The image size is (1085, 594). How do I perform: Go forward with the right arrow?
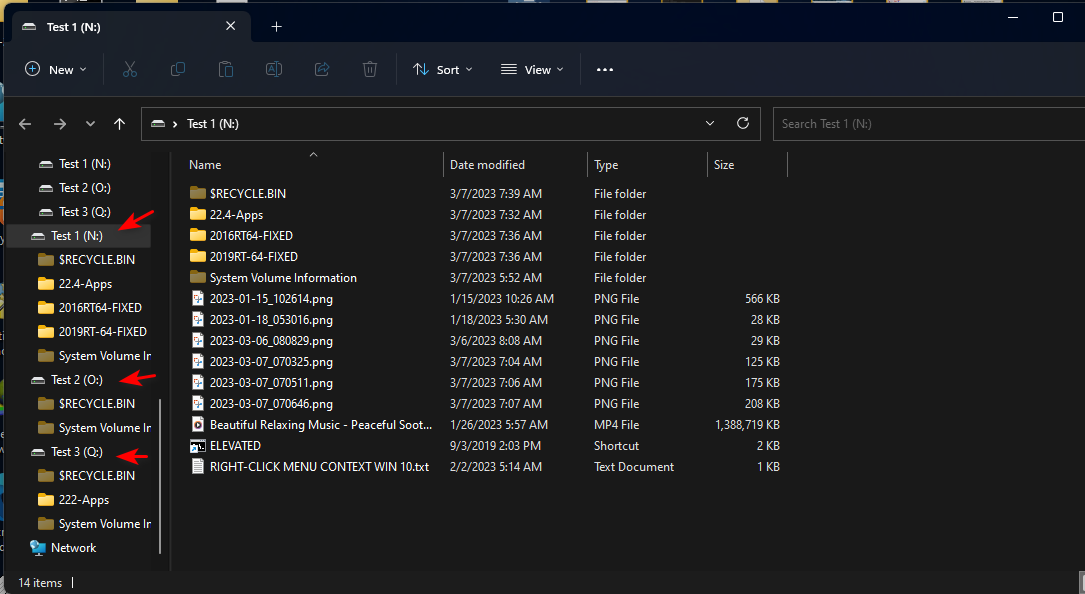[60, 124]
